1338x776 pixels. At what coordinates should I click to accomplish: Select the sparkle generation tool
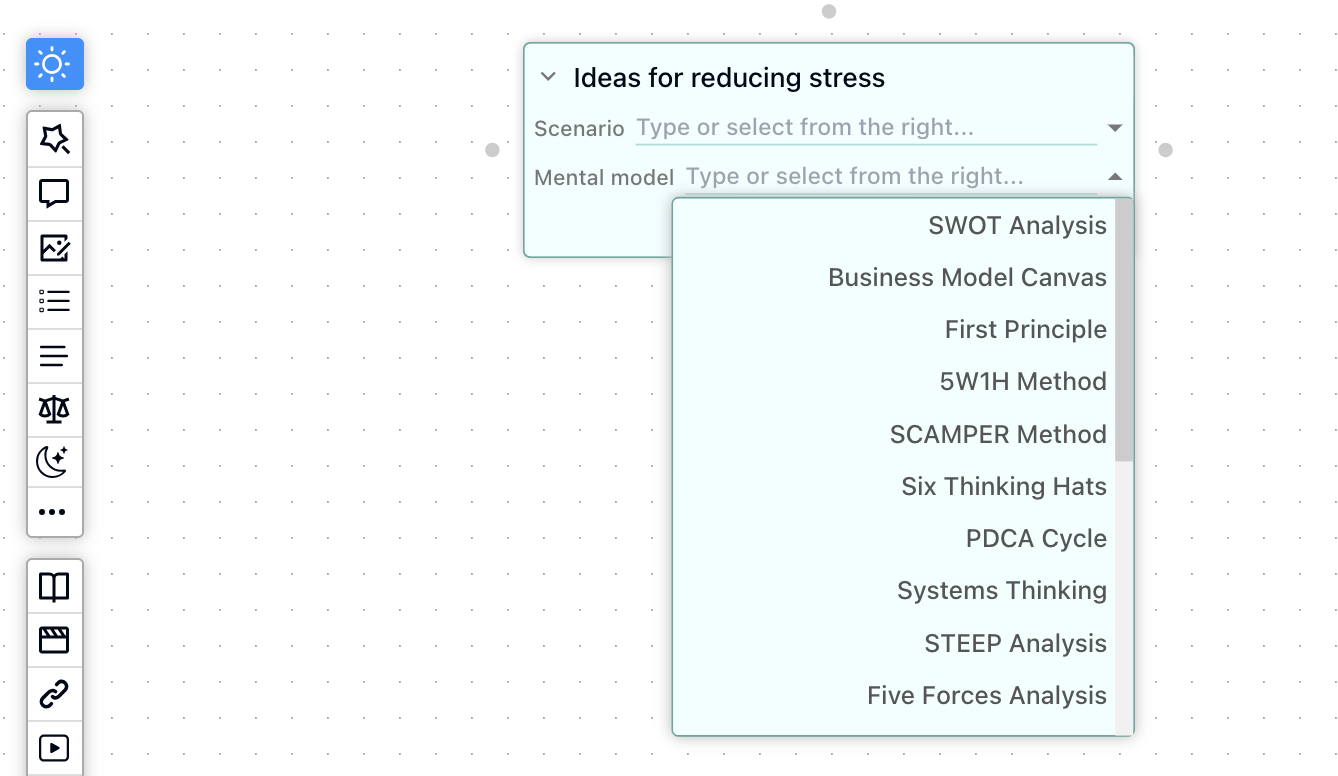(55, 139)
